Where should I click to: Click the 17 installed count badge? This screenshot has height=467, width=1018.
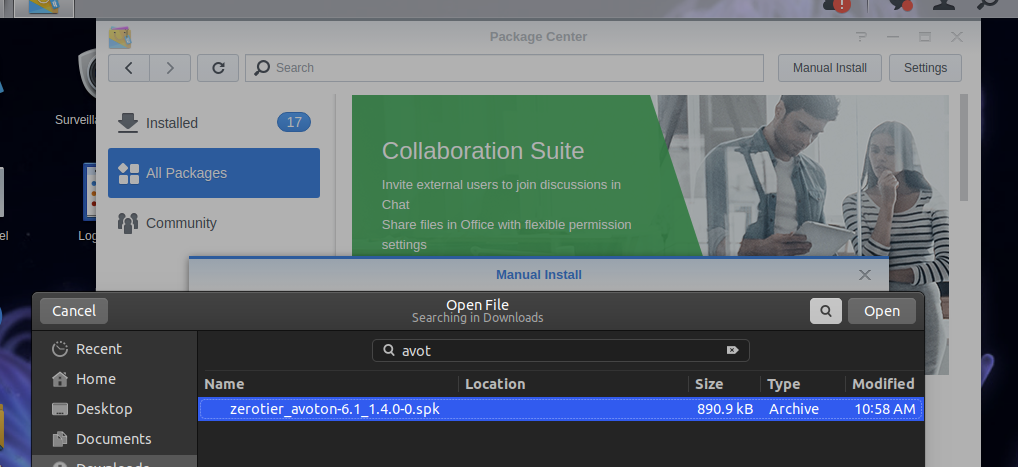(293, 122)
